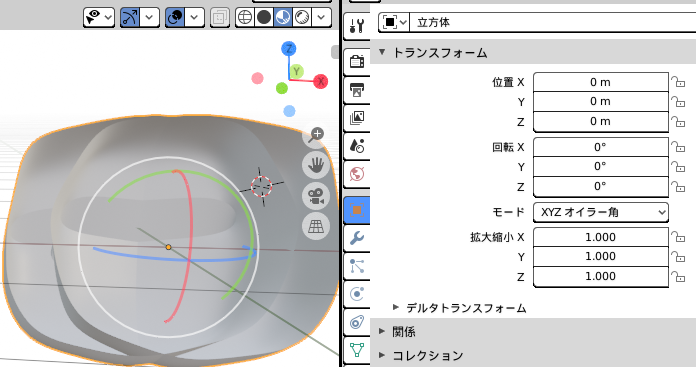The height and width of the screenshot is (367, 696).
Task: Open the Modifiers wrench tab
Action: point(357,238)
